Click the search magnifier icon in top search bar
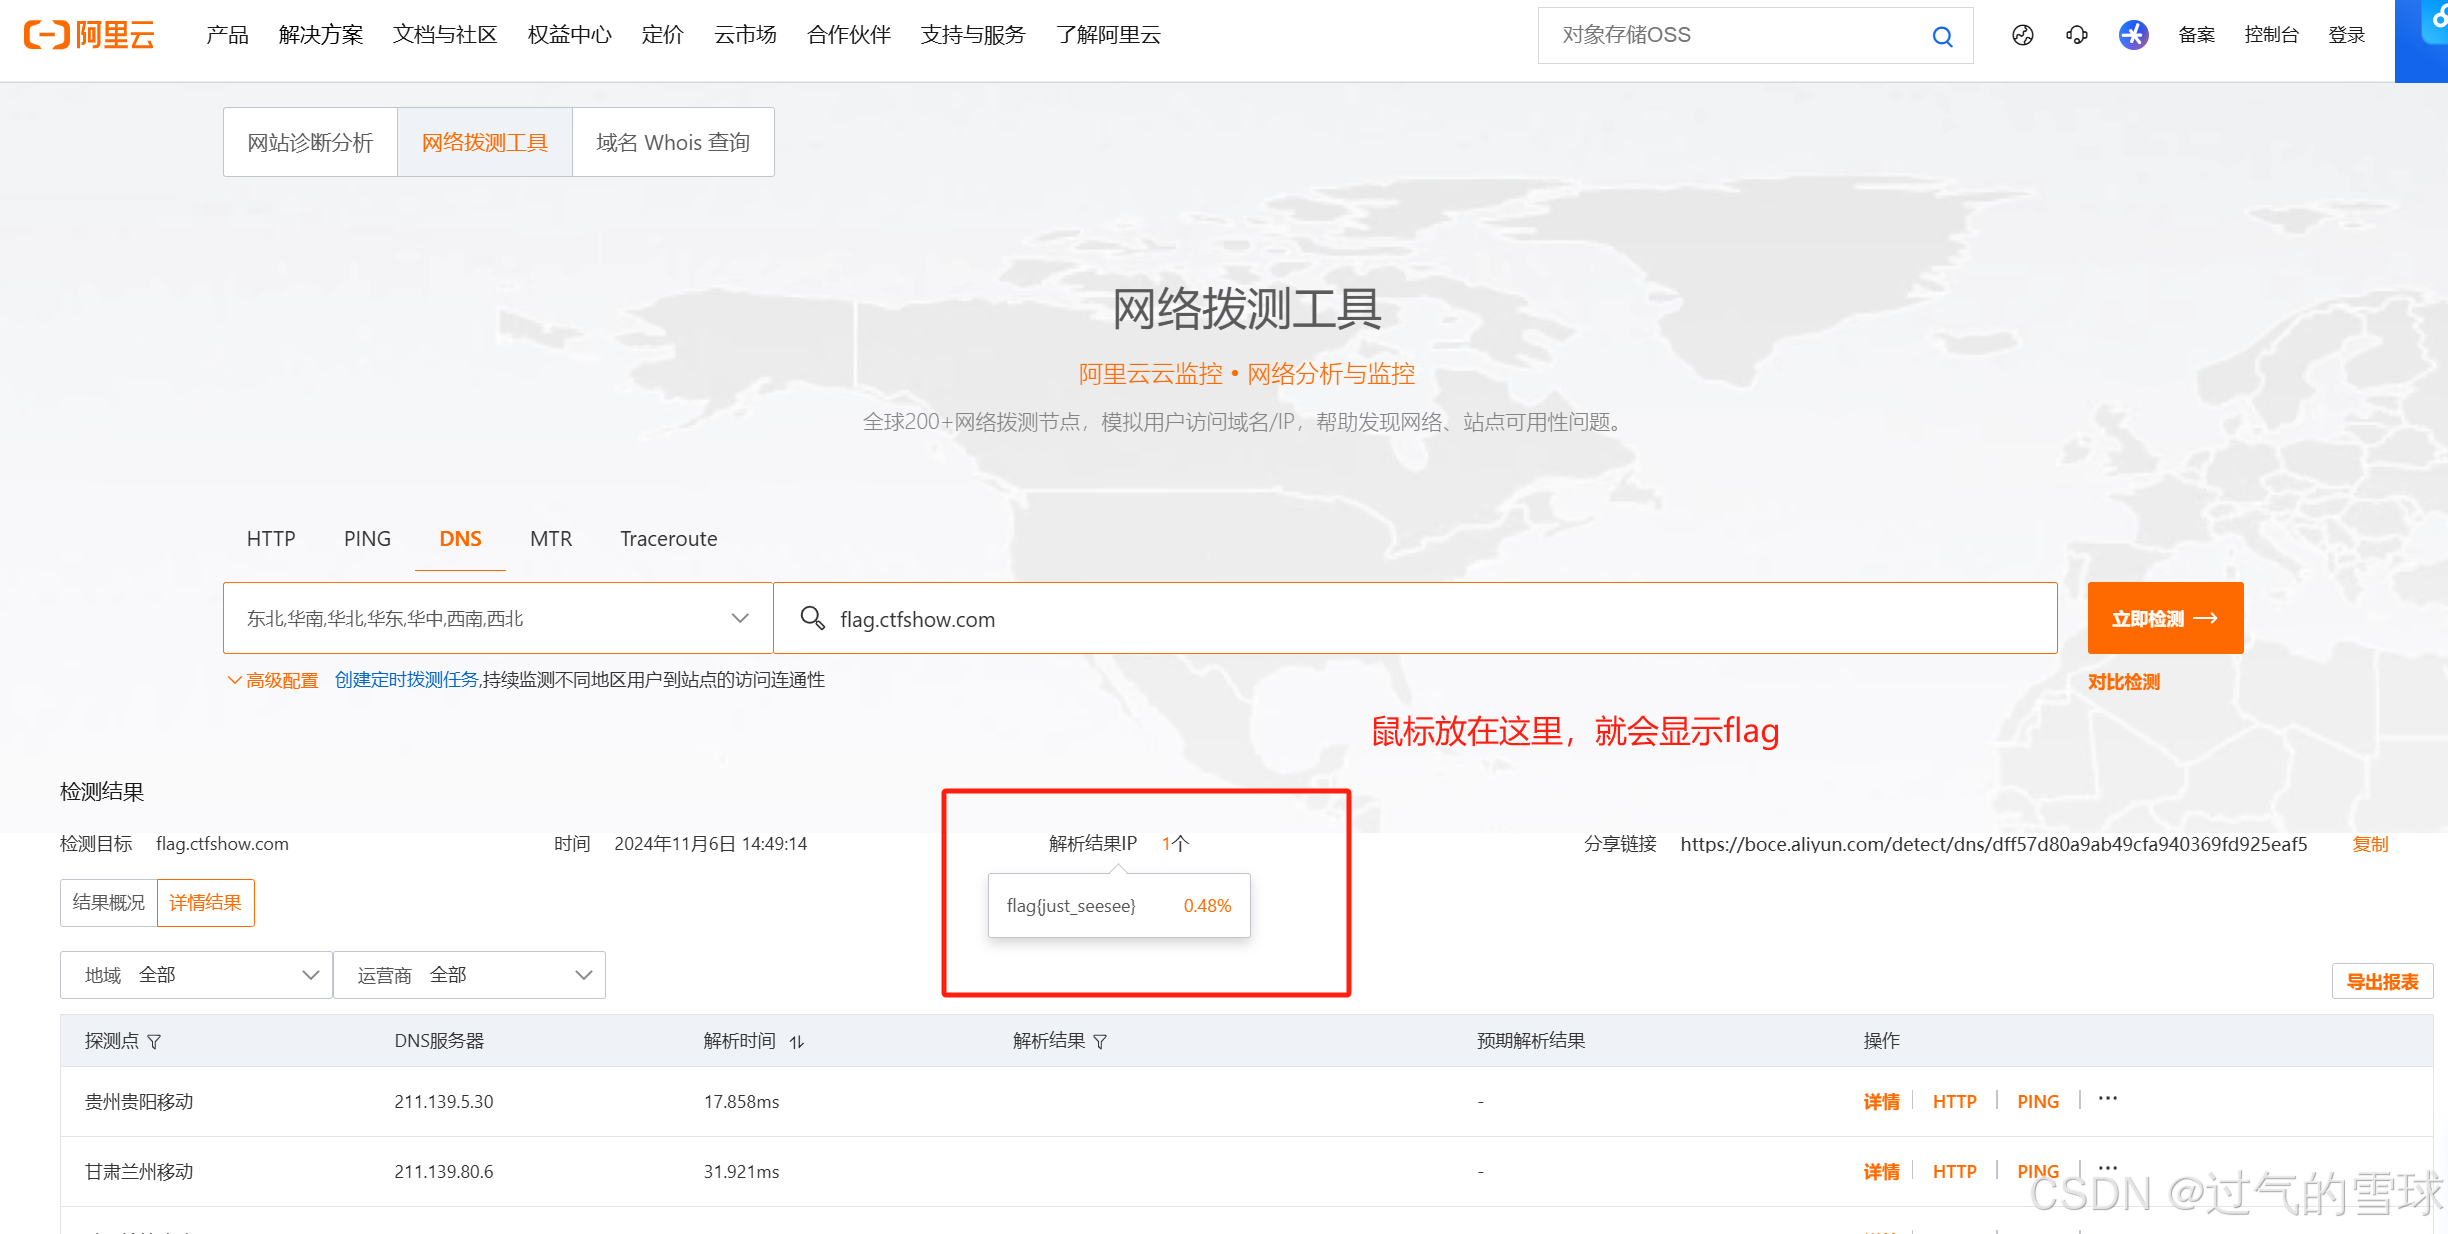The width and height of the screenshot is (2448, 1234). point(1941,35)
